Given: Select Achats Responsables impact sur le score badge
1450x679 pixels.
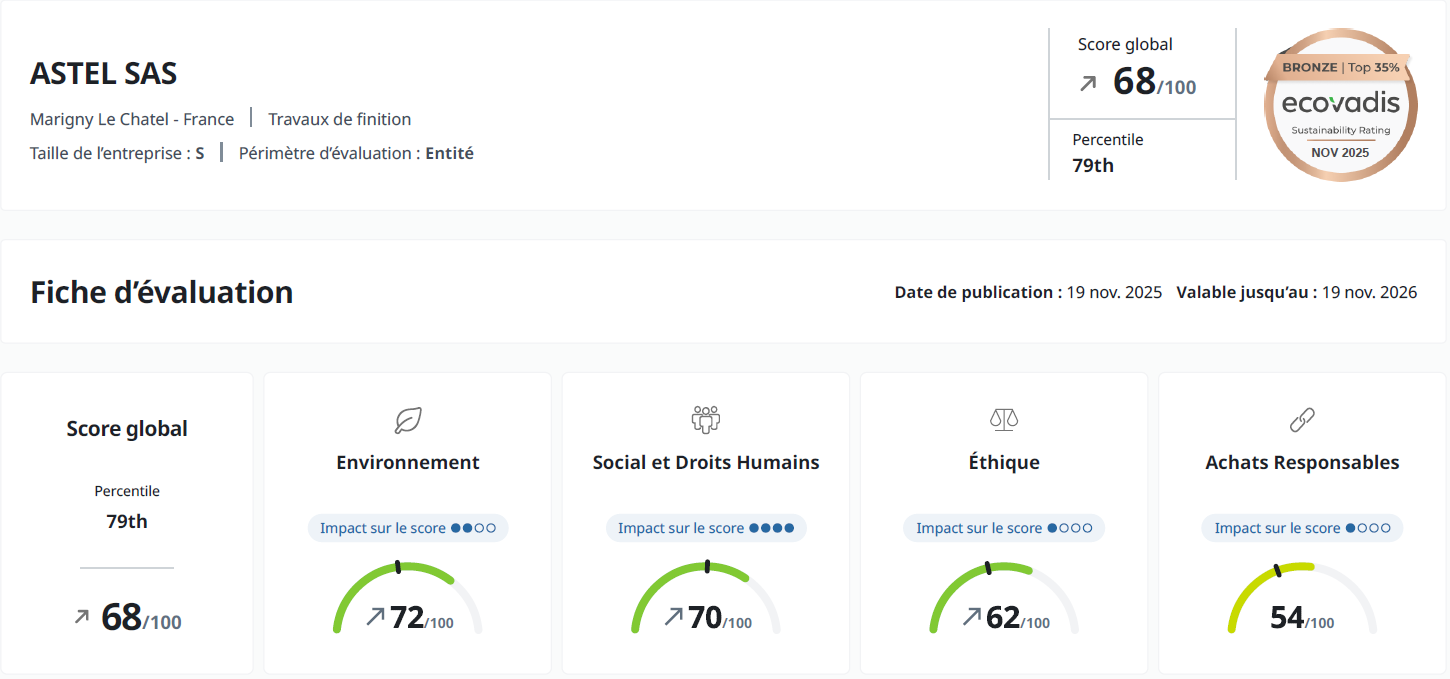Looking at the screenshot, I should (1302, 528).
